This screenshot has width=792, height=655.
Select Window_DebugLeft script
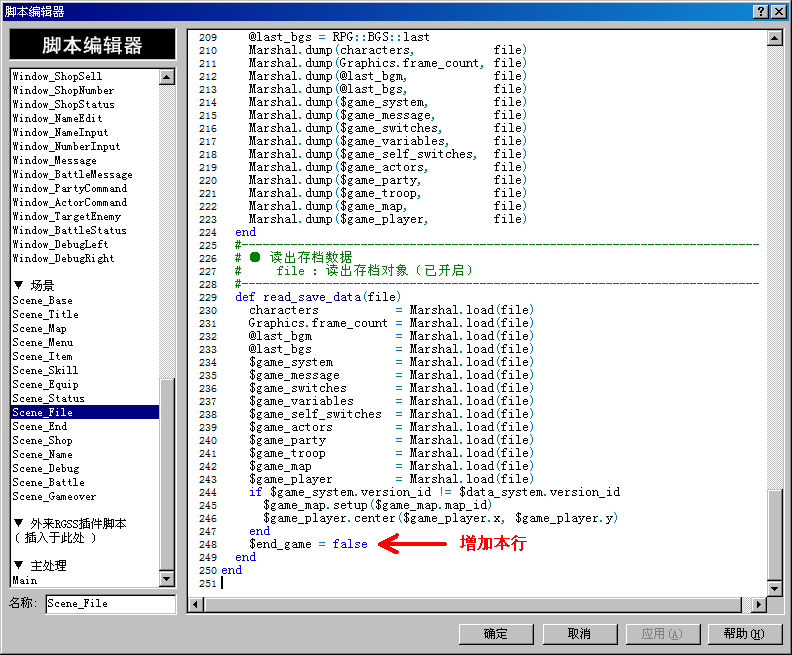60,244
